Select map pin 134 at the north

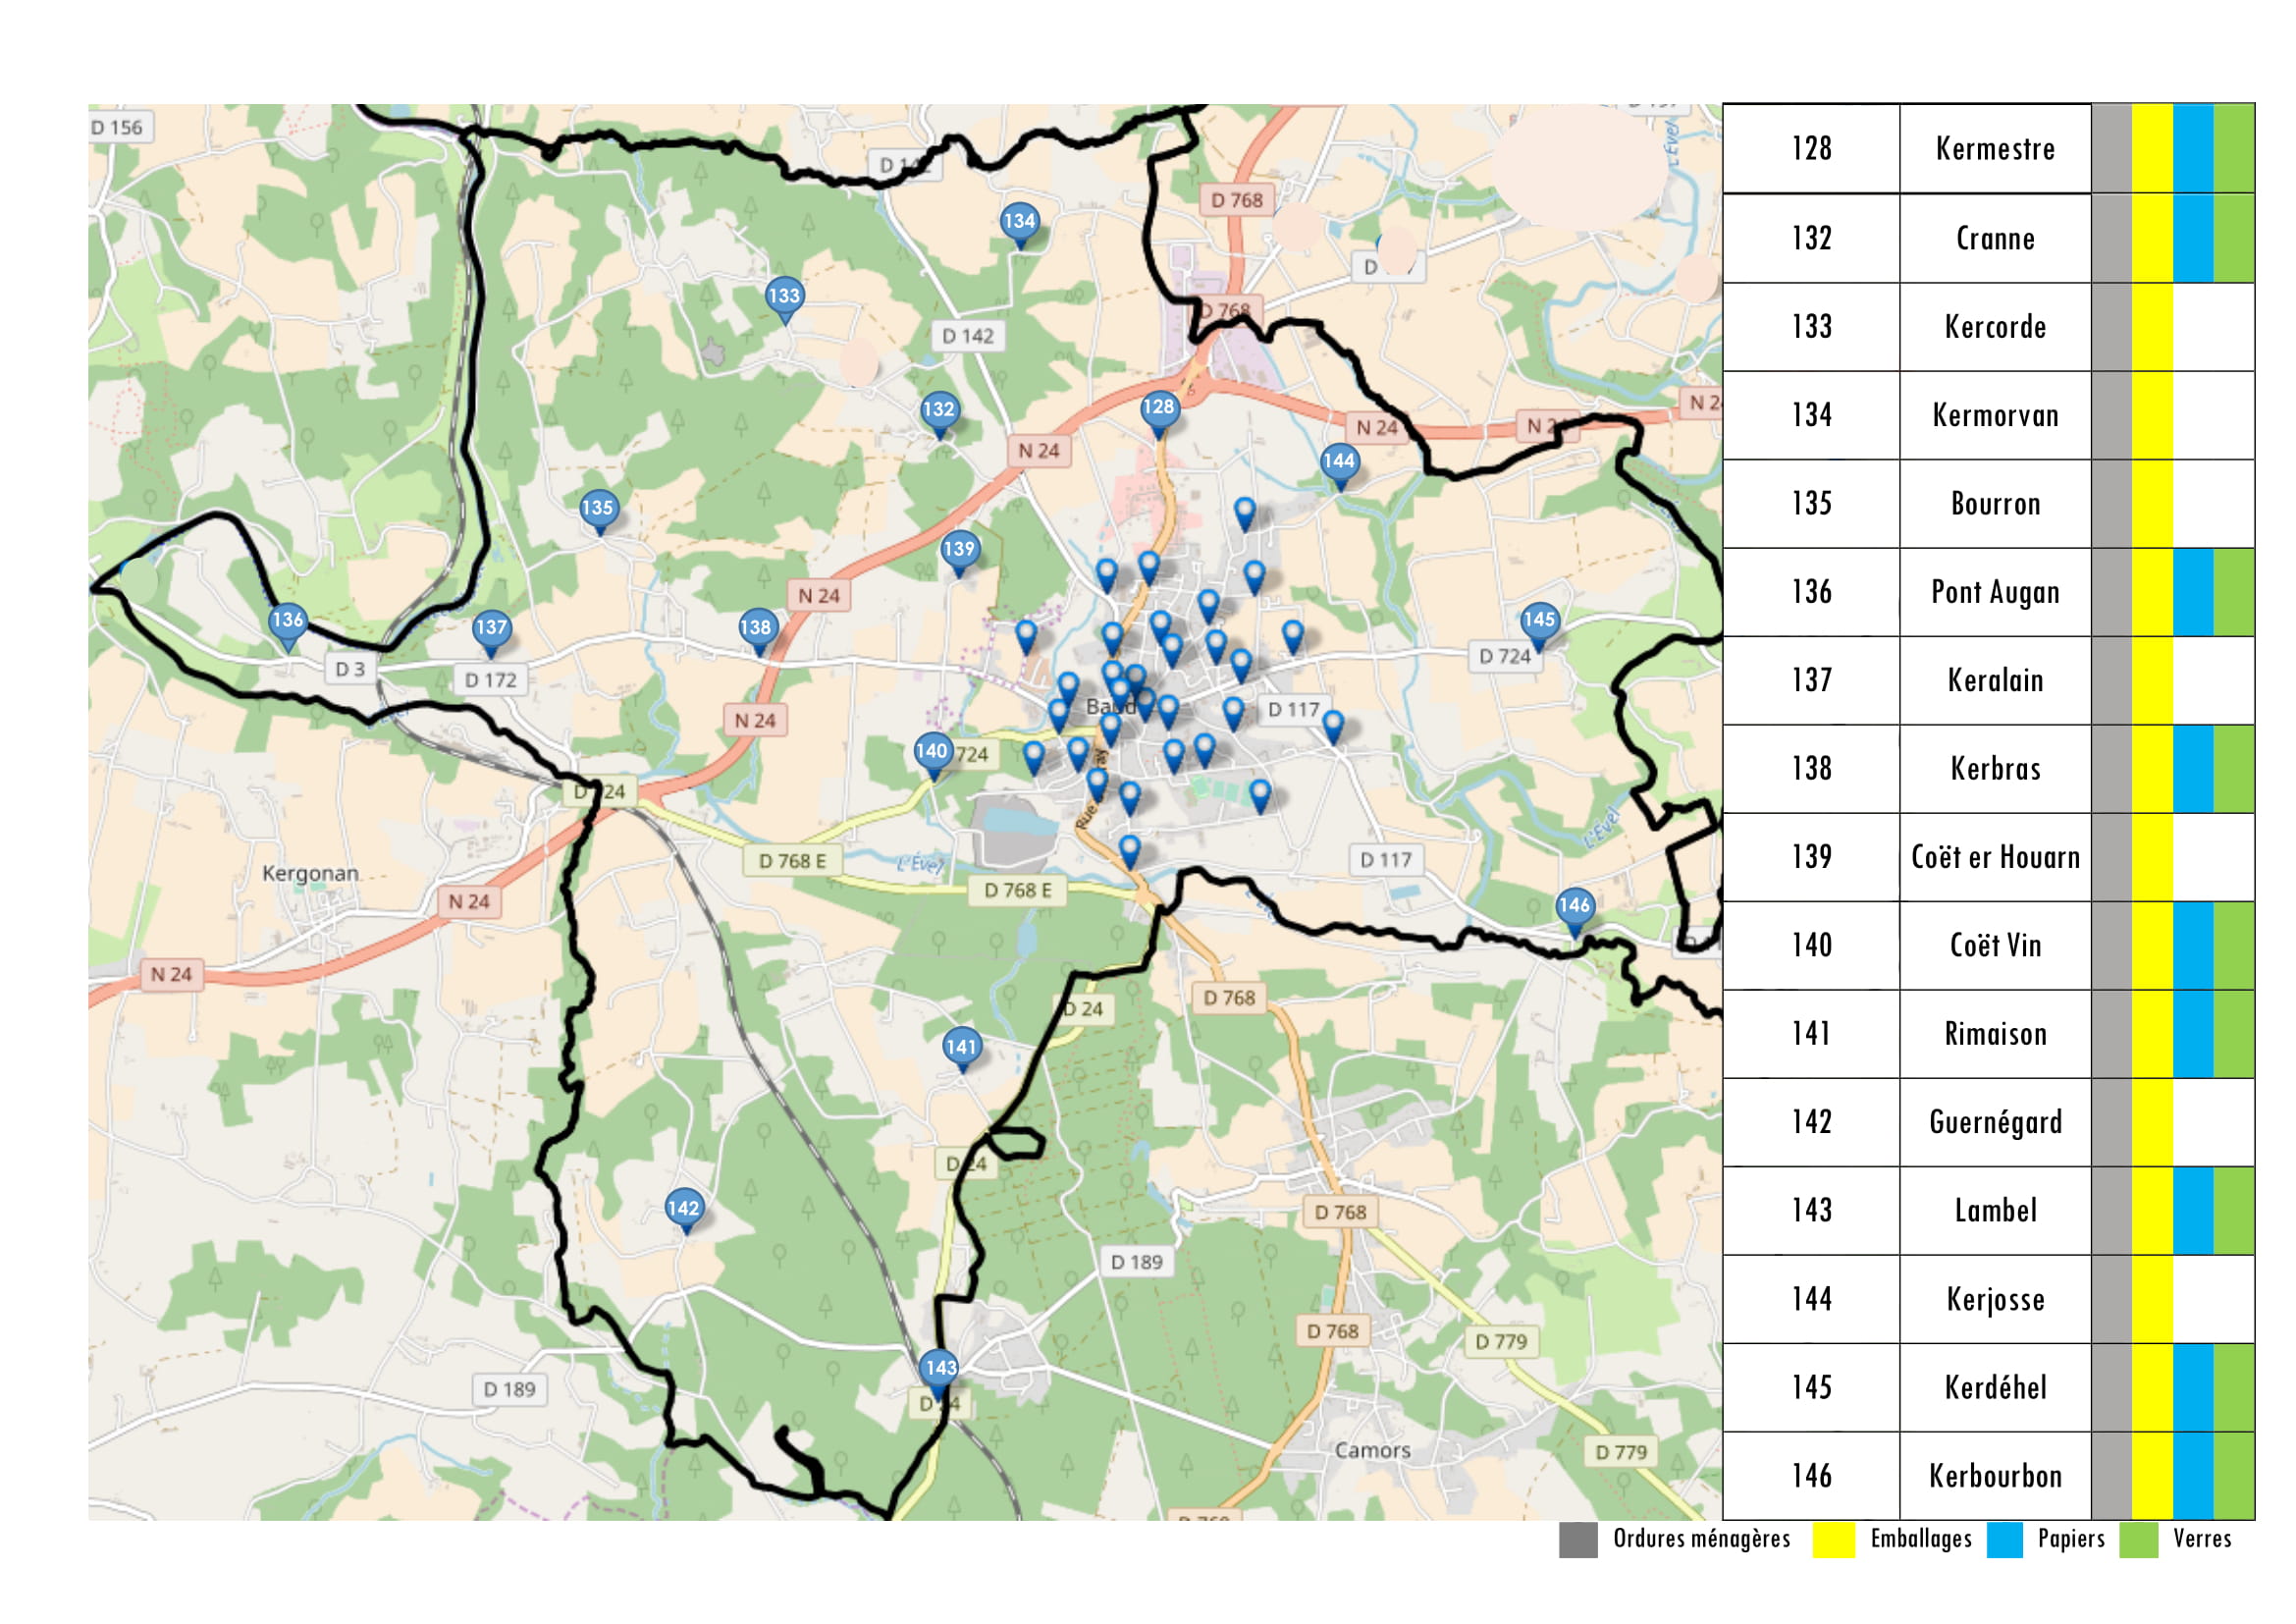tap(1020, 224)
